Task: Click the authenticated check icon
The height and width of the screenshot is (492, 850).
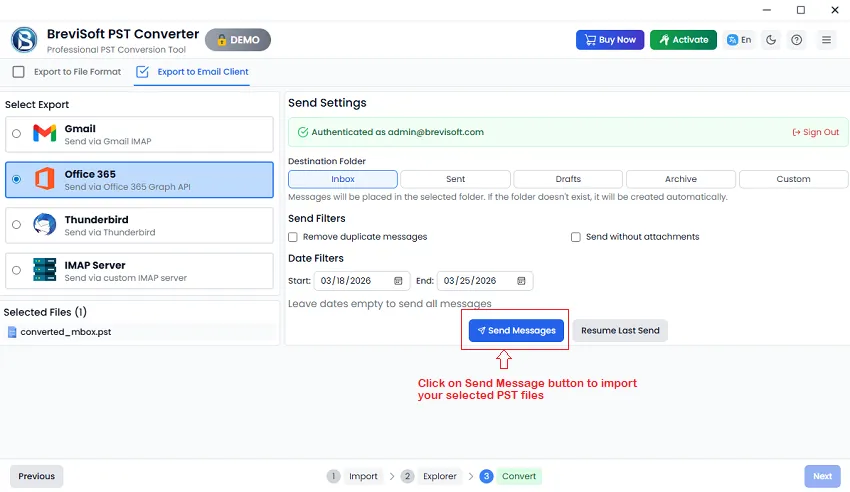Action: 302,132
